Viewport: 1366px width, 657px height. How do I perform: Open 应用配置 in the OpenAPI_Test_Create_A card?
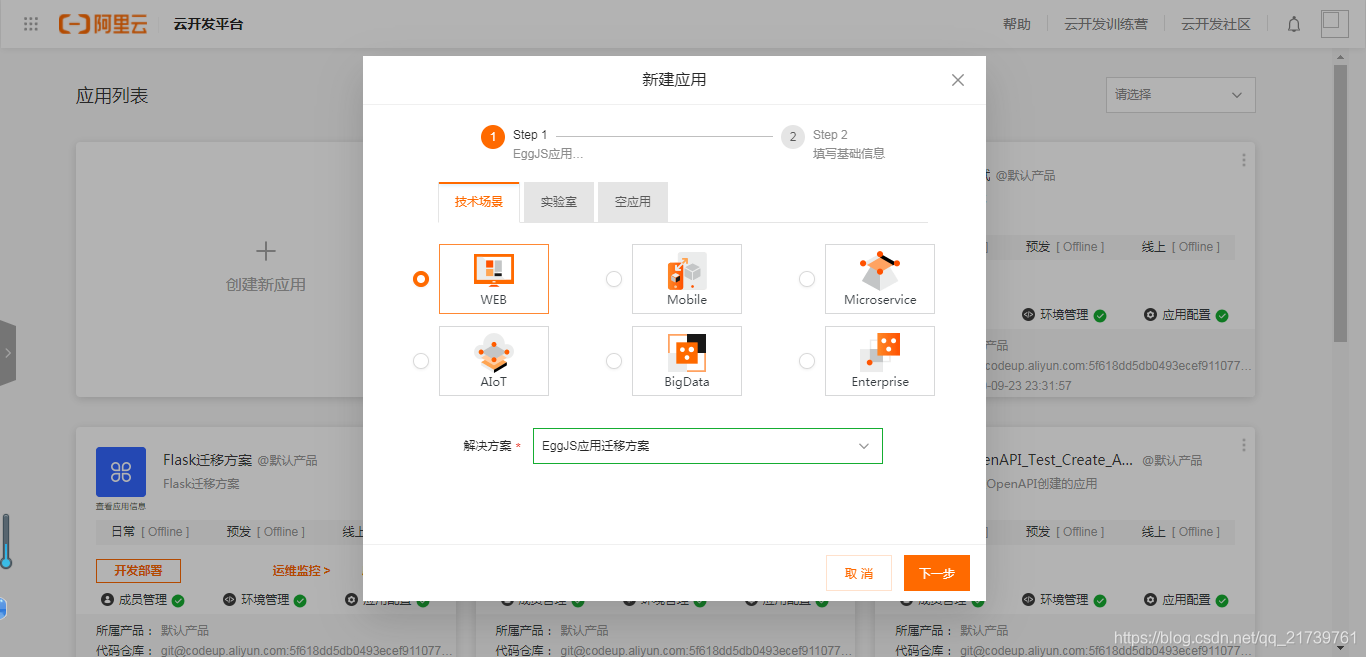click(x=1186, y=600)
